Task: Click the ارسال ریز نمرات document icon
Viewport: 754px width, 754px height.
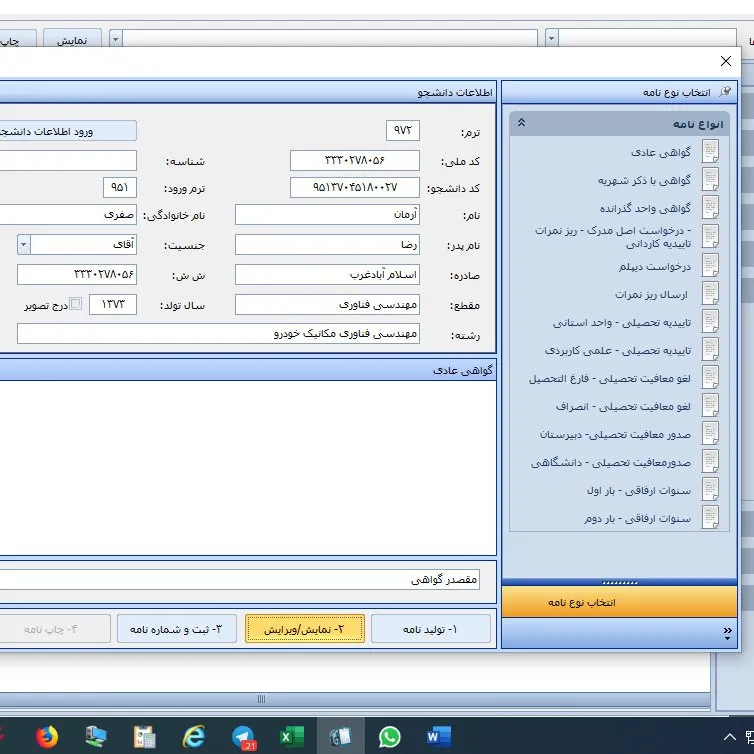Action: coord(710,295)
